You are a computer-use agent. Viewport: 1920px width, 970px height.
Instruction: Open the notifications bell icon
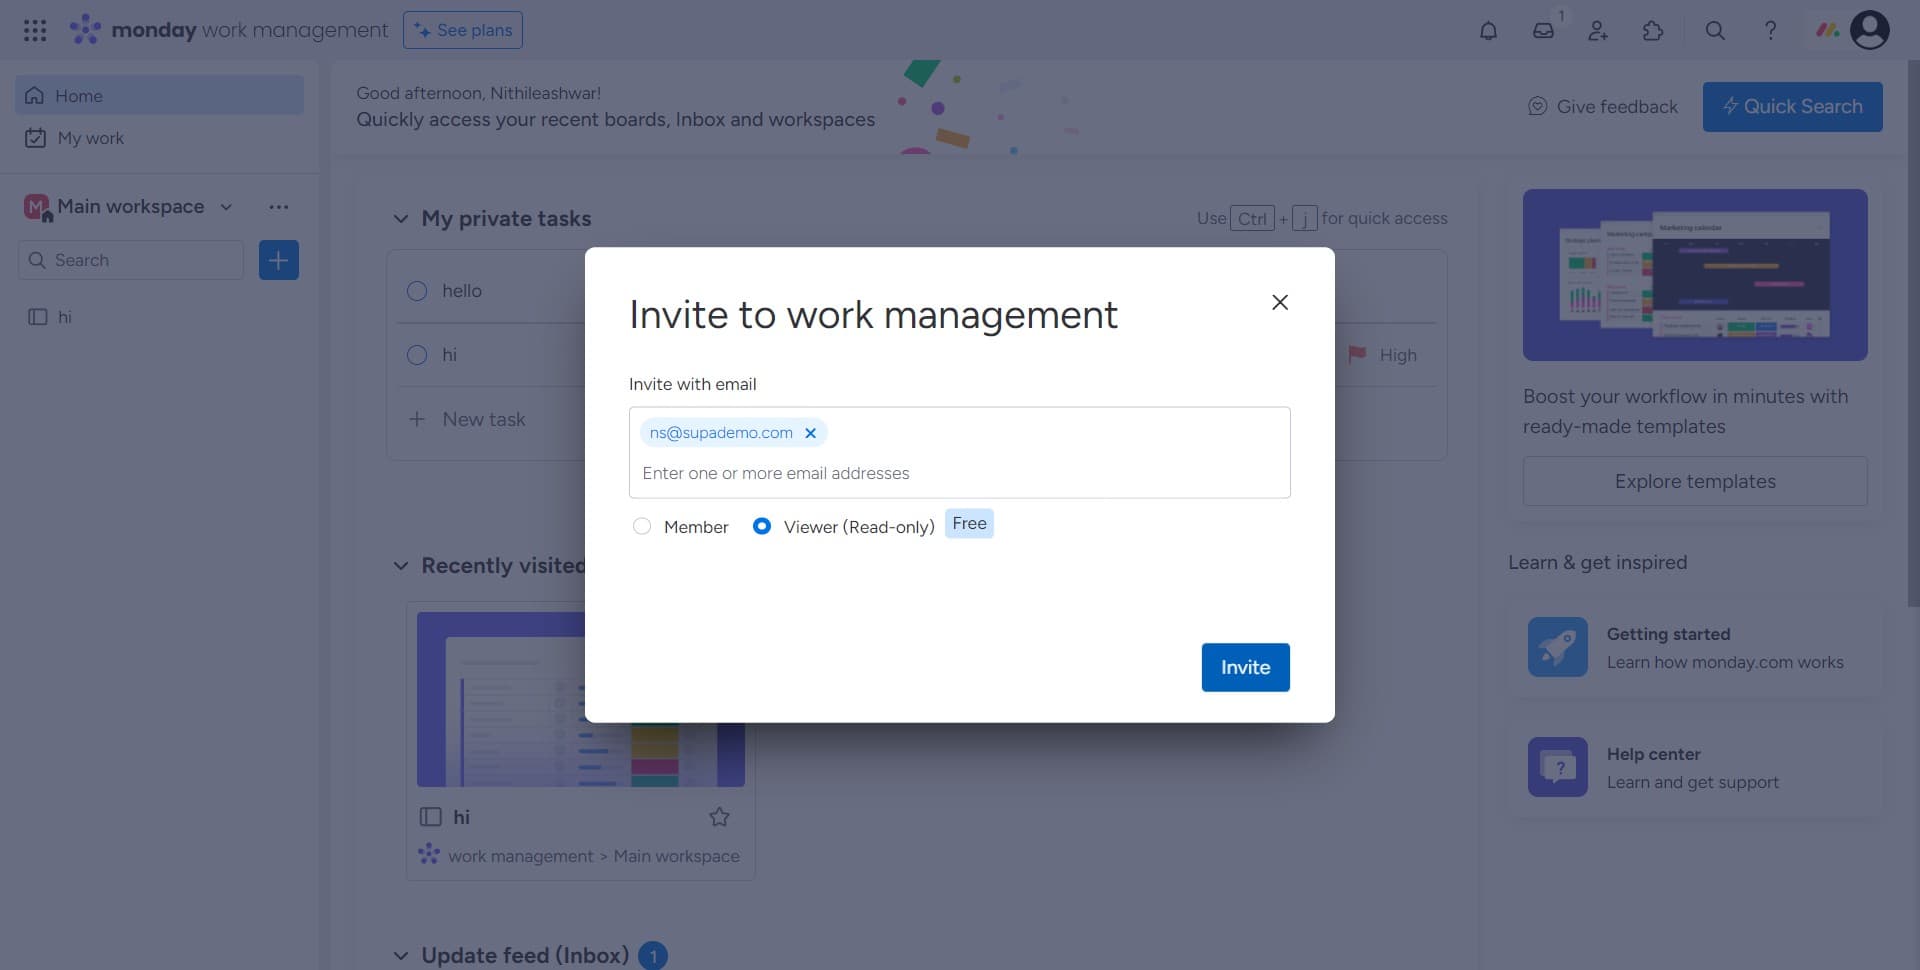pos(1488,30)
